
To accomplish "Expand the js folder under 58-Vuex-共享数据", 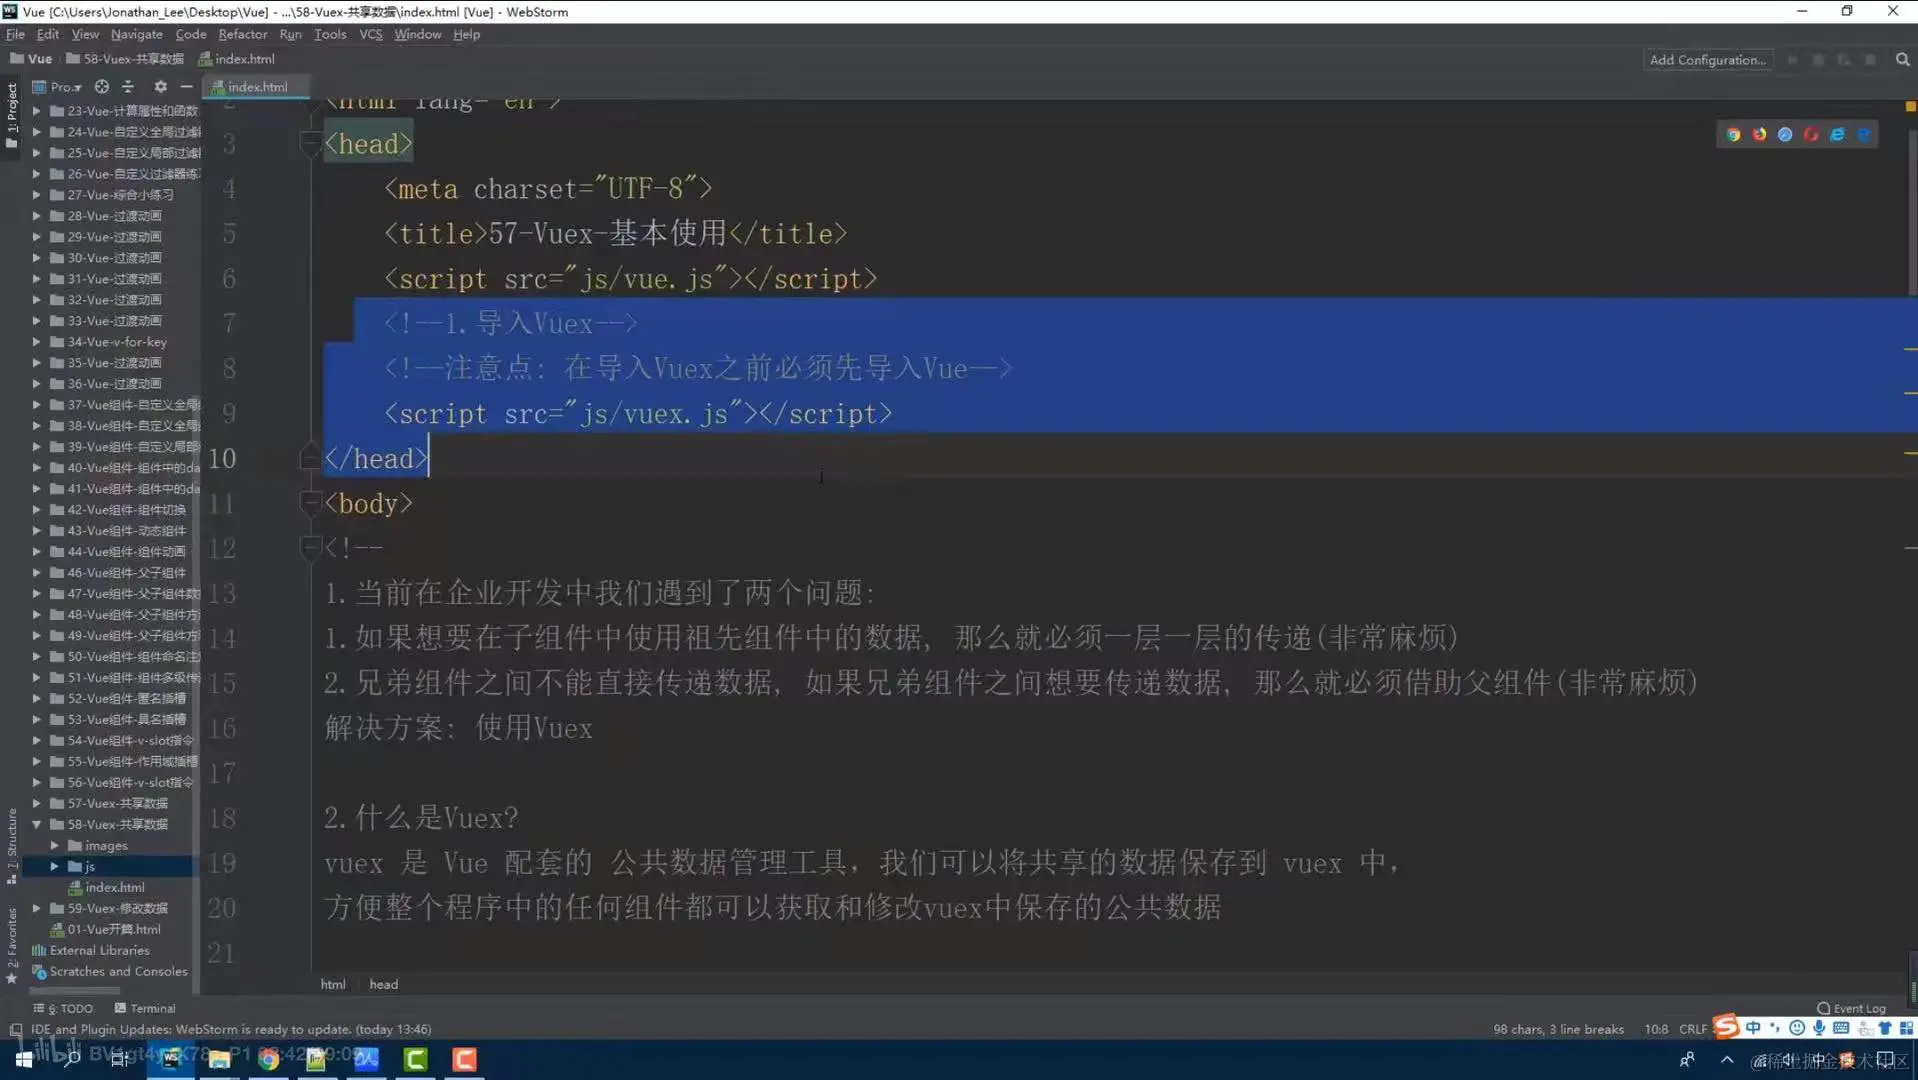I will [x=56, y=866].
